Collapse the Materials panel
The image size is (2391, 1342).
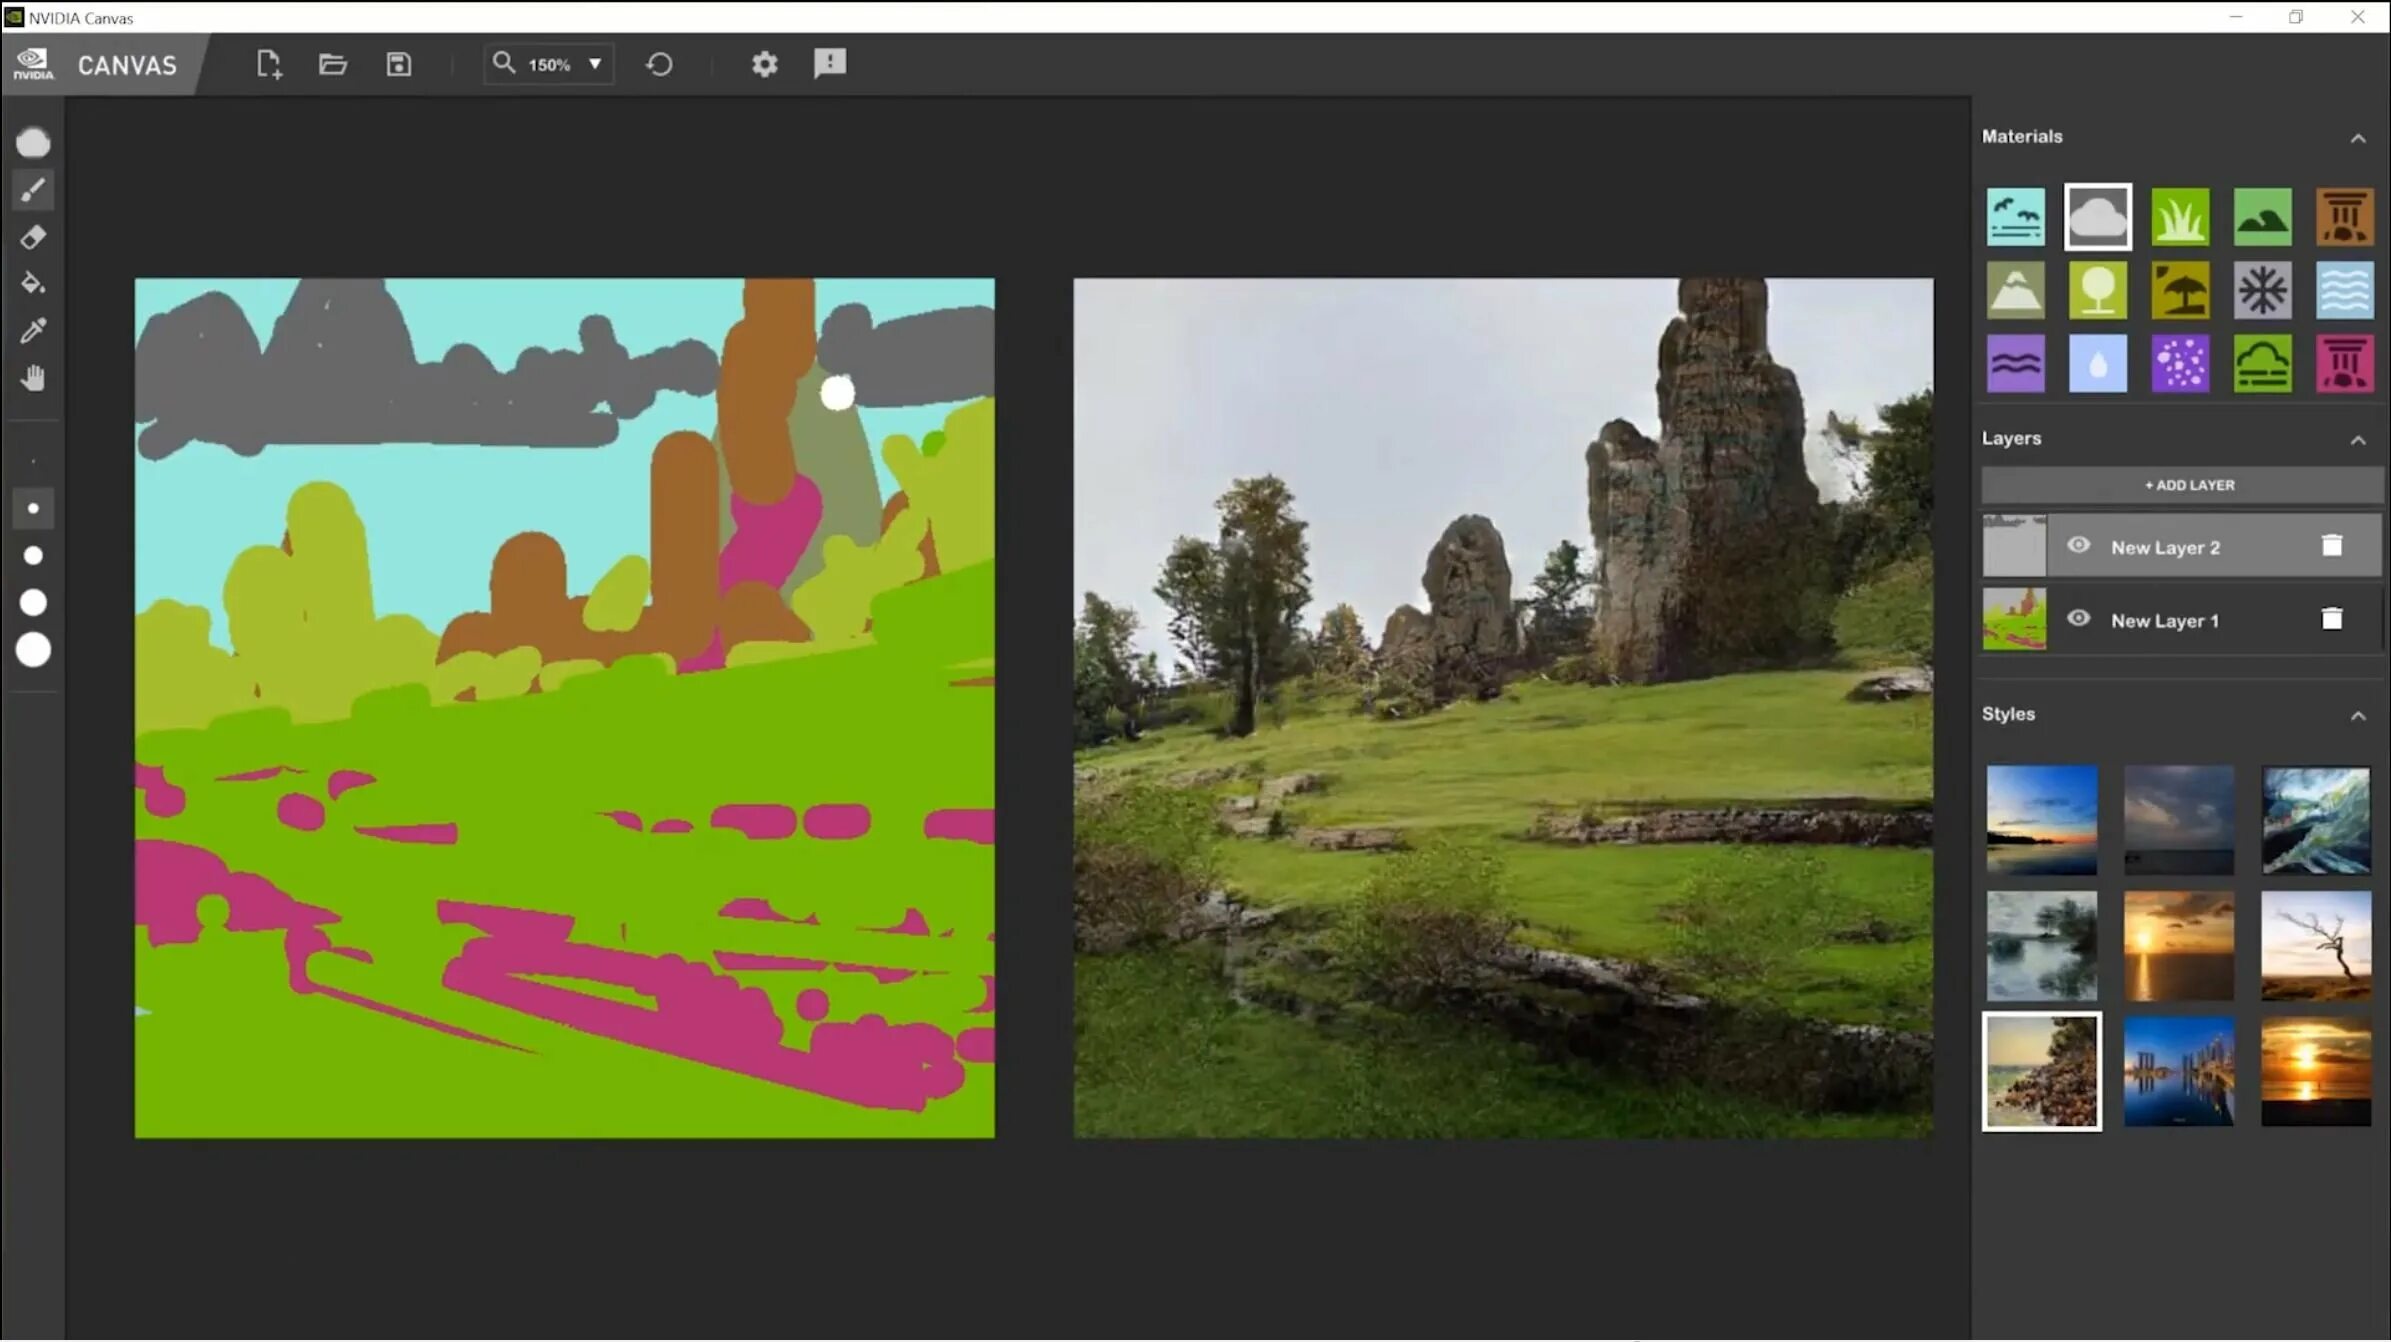2357,138
